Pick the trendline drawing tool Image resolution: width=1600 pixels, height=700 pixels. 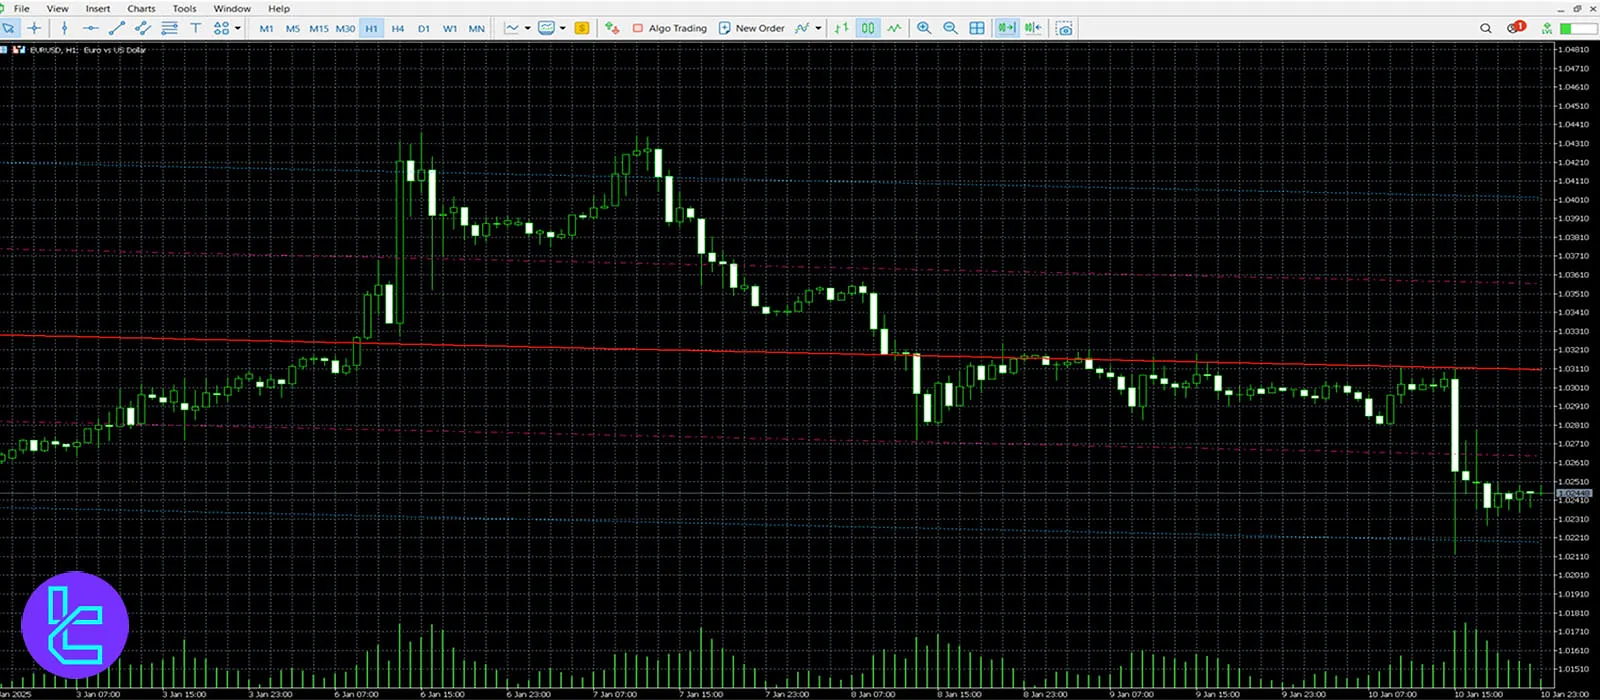116,28
